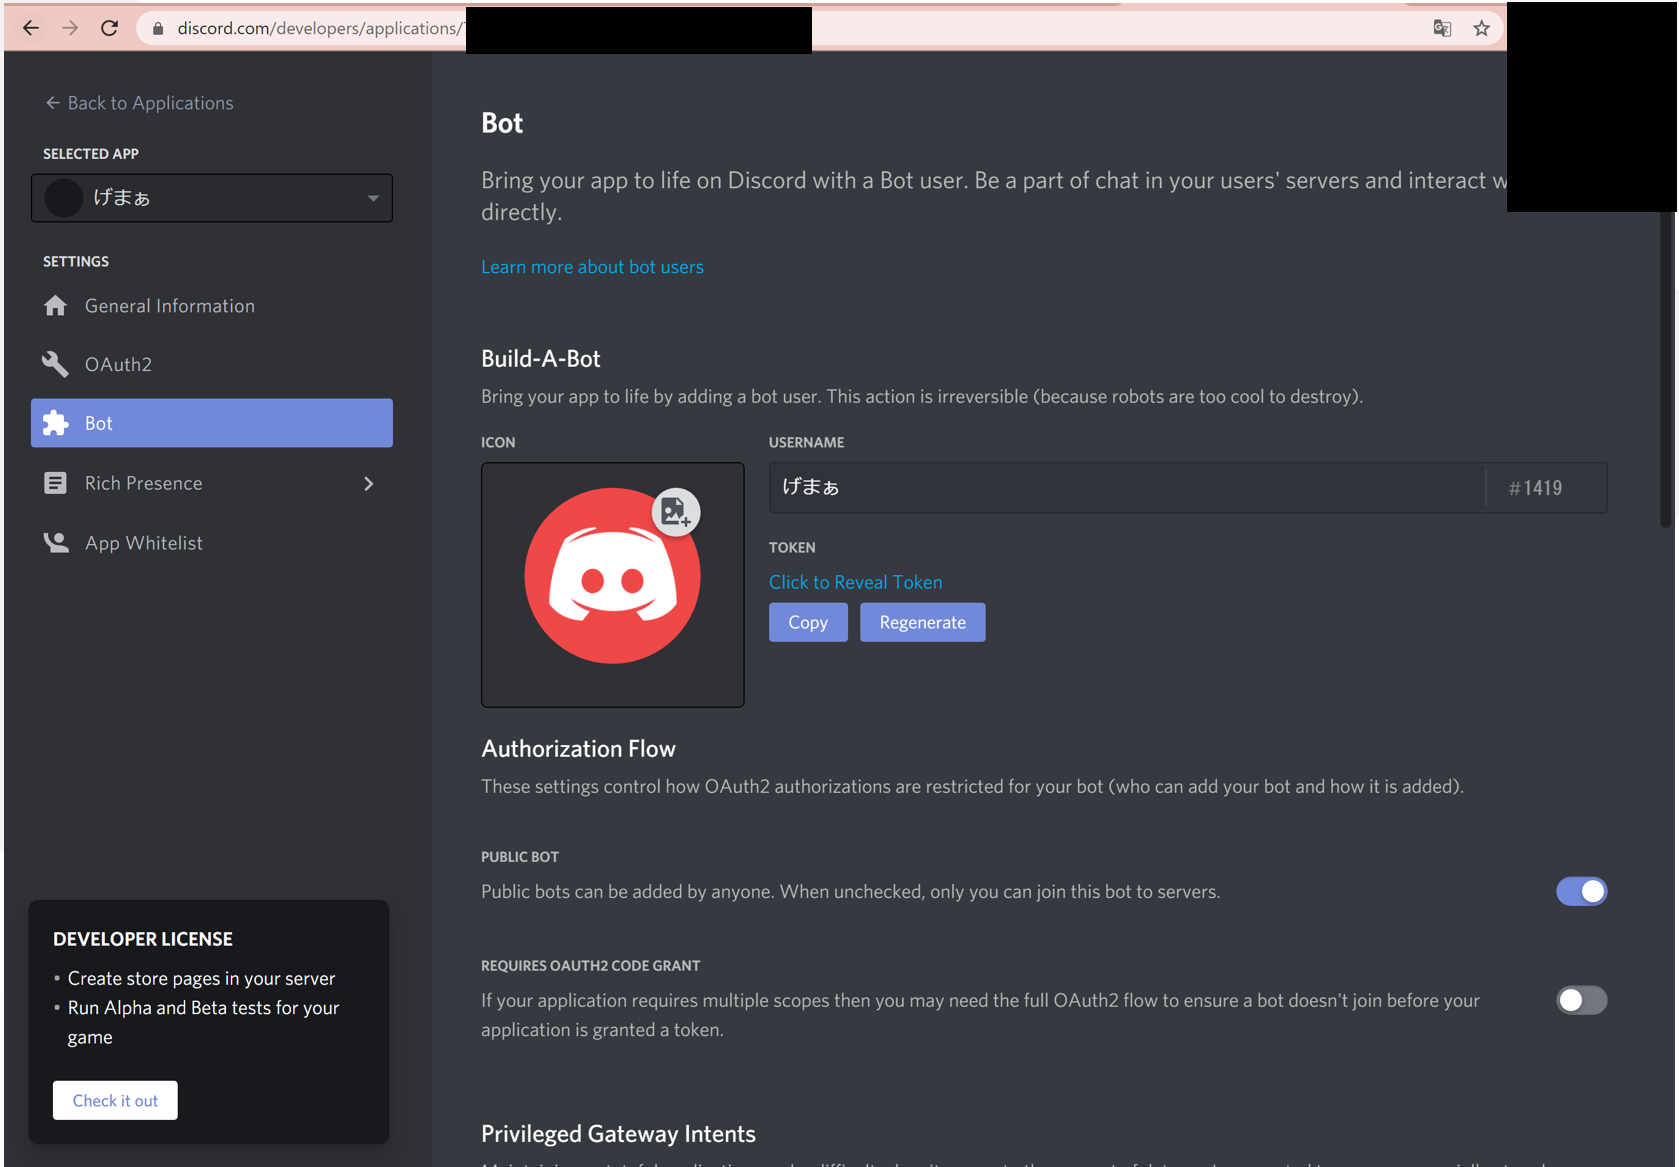Click the REQUIRES OAUTH2 CODE GRANT label
1679x1167 pixels.
(x=590, y=966)
